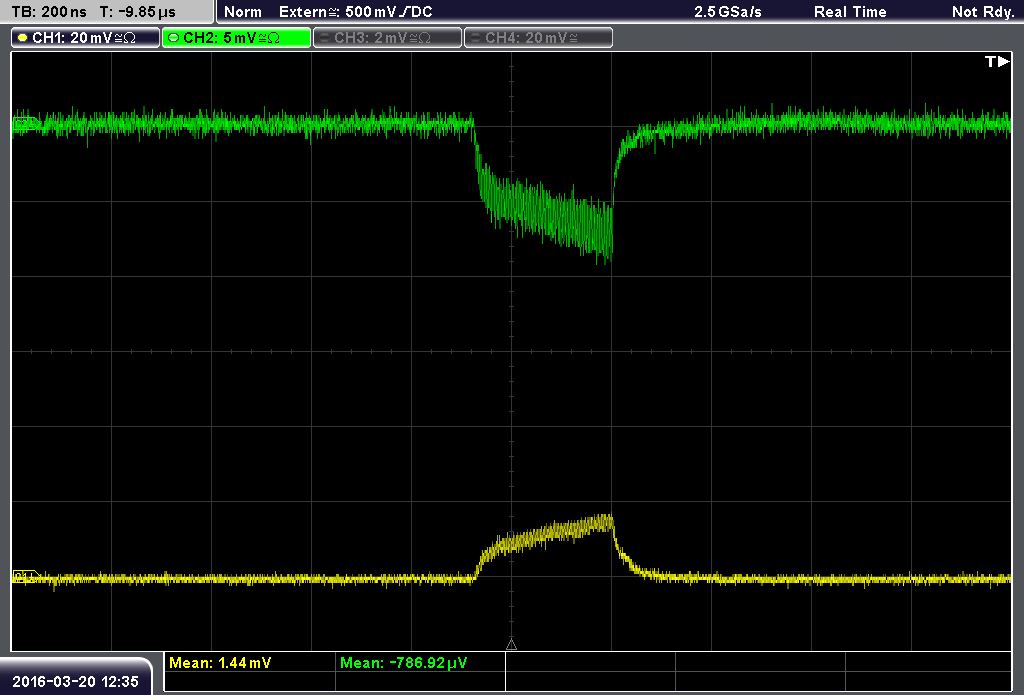Select the CH1: 20 mV channel tab
This screenshot has width=1024, height=695.
point(86,38)
